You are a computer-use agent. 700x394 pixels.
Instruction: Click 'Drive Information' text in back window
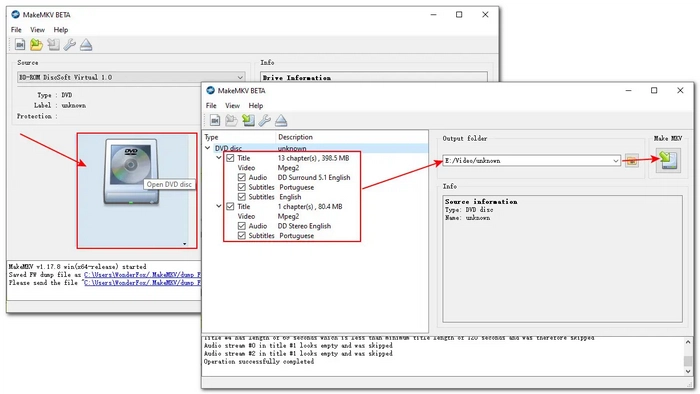tap(296, 78)
